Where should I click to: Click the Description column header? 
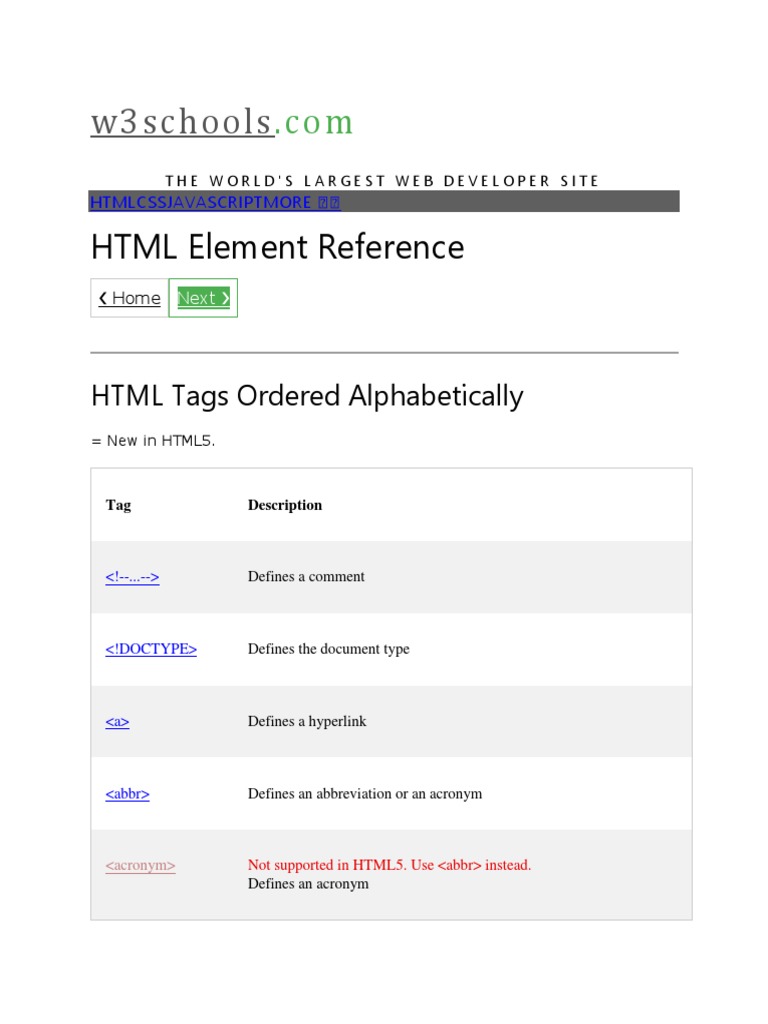coord(285,505)
